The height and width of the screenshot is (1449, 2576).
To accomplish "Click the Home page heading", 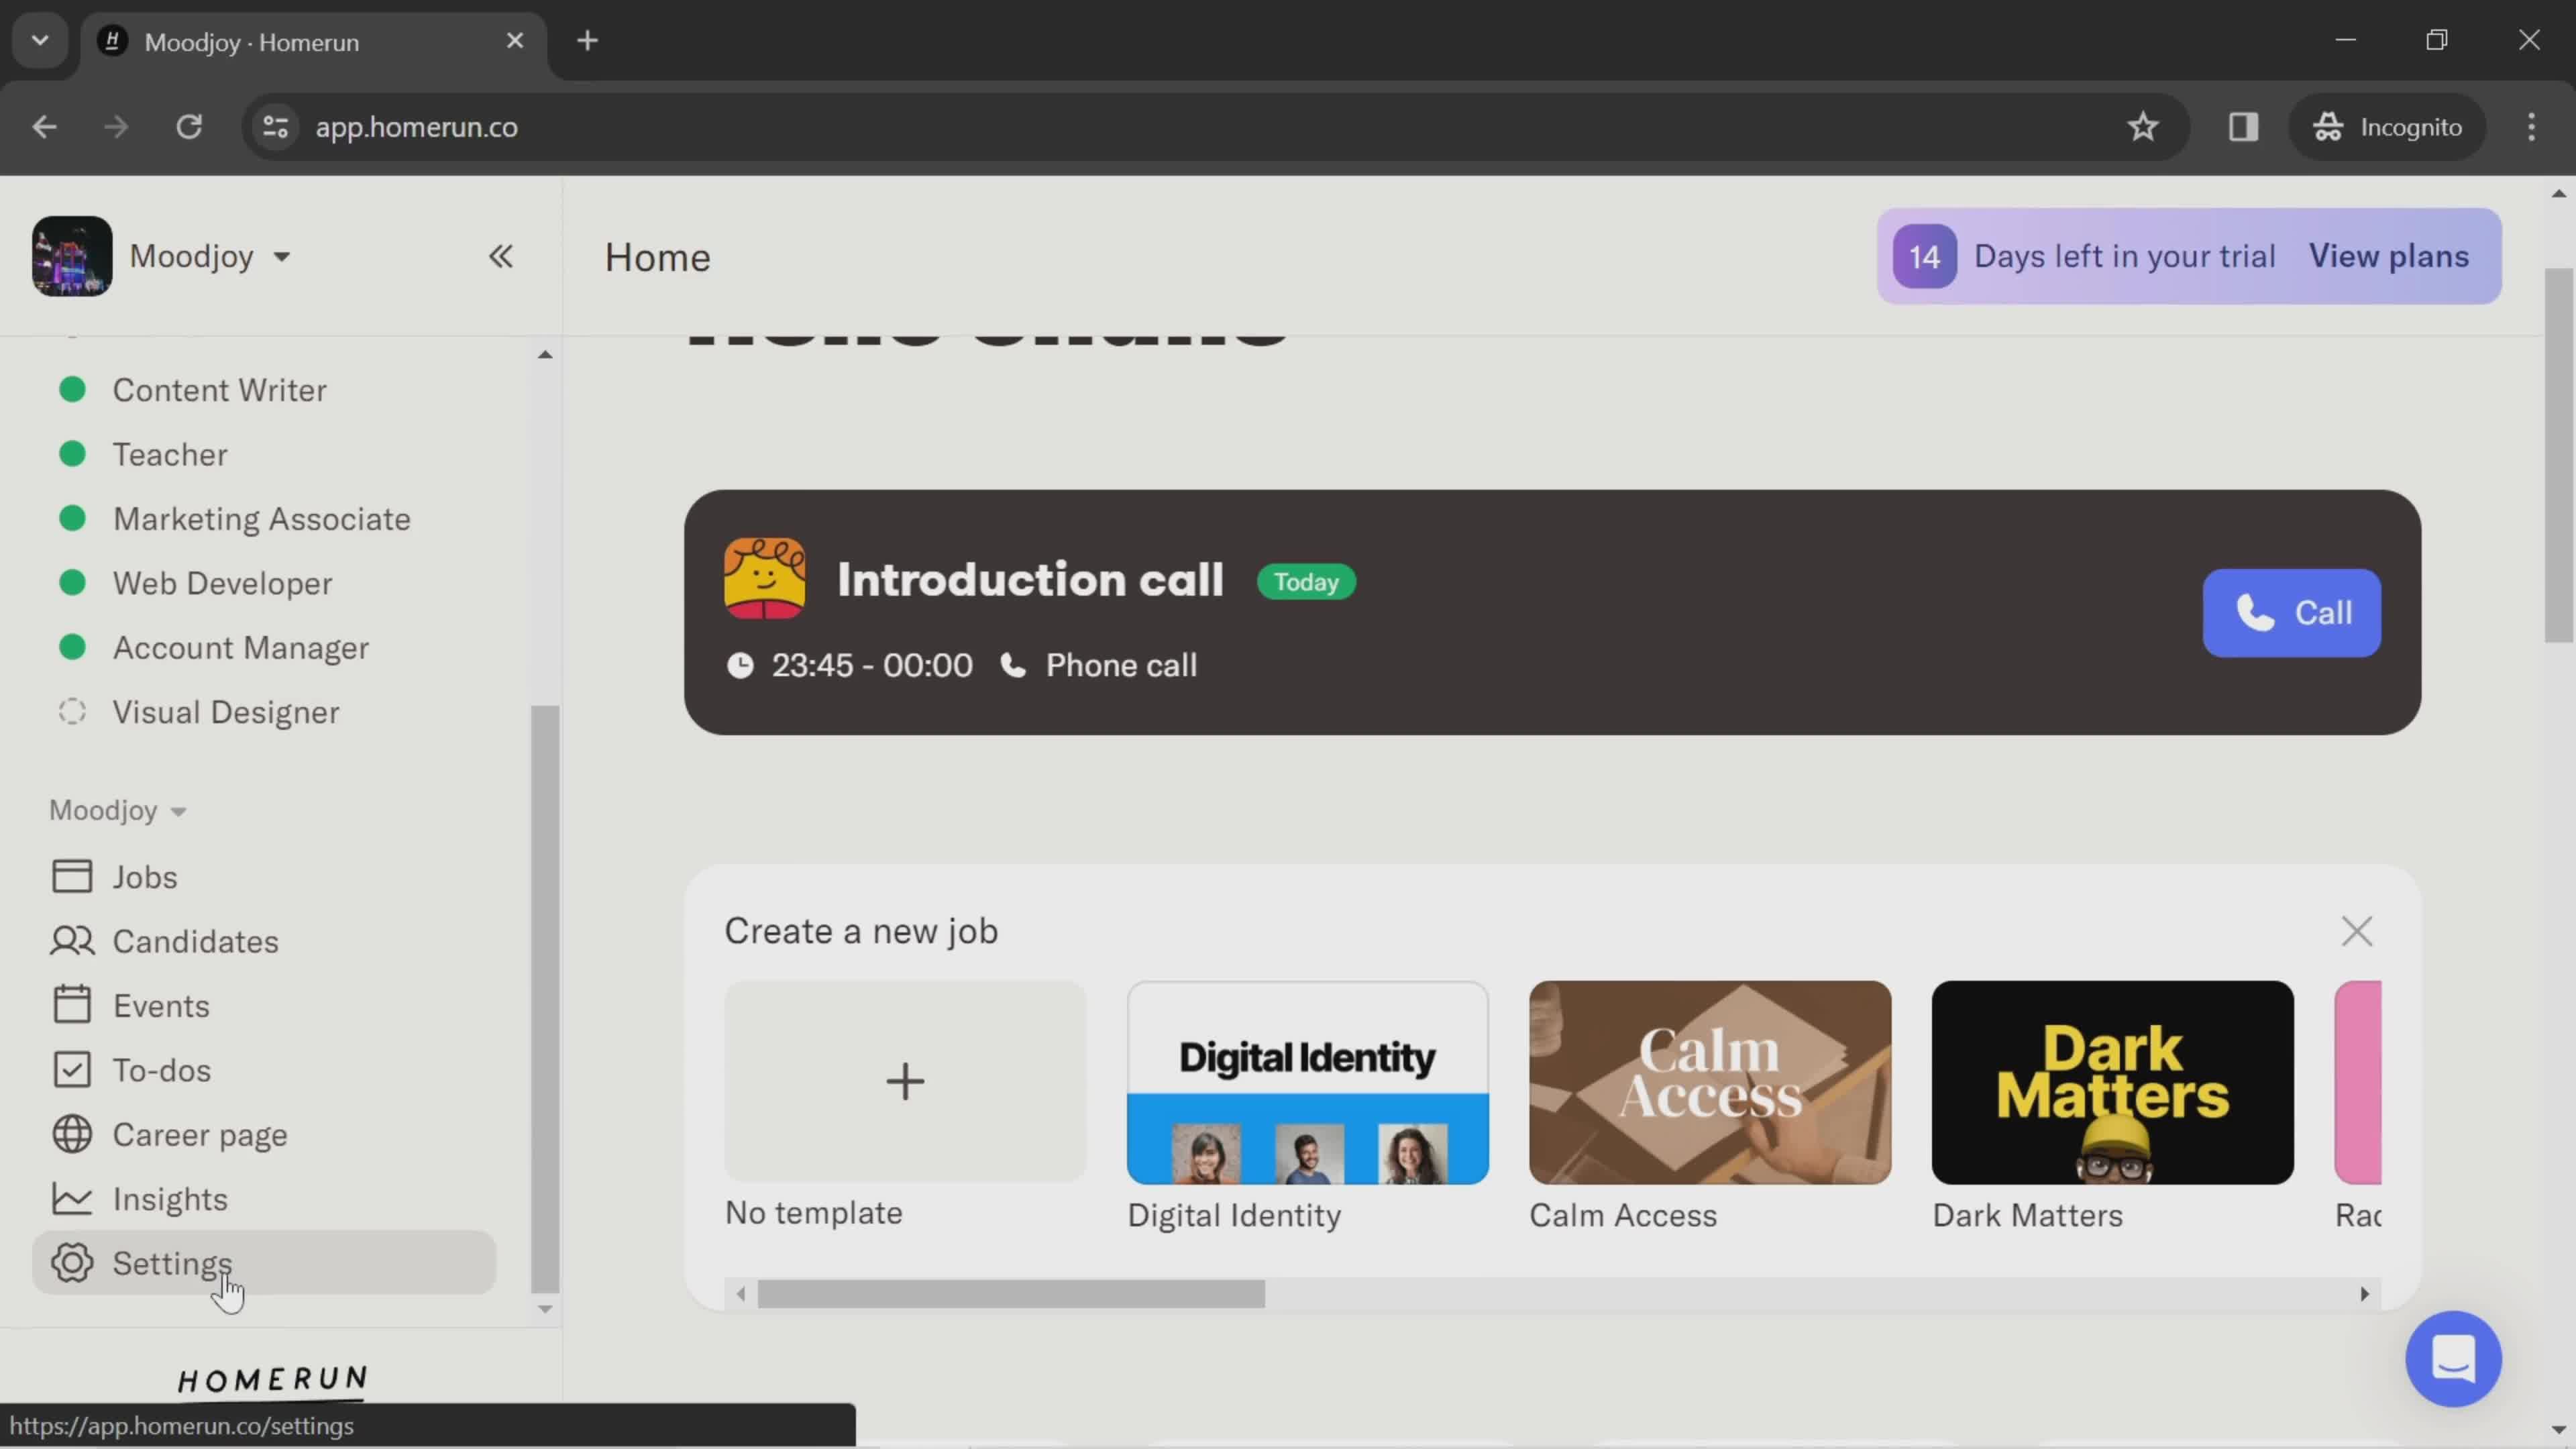I will pos(657,258).
